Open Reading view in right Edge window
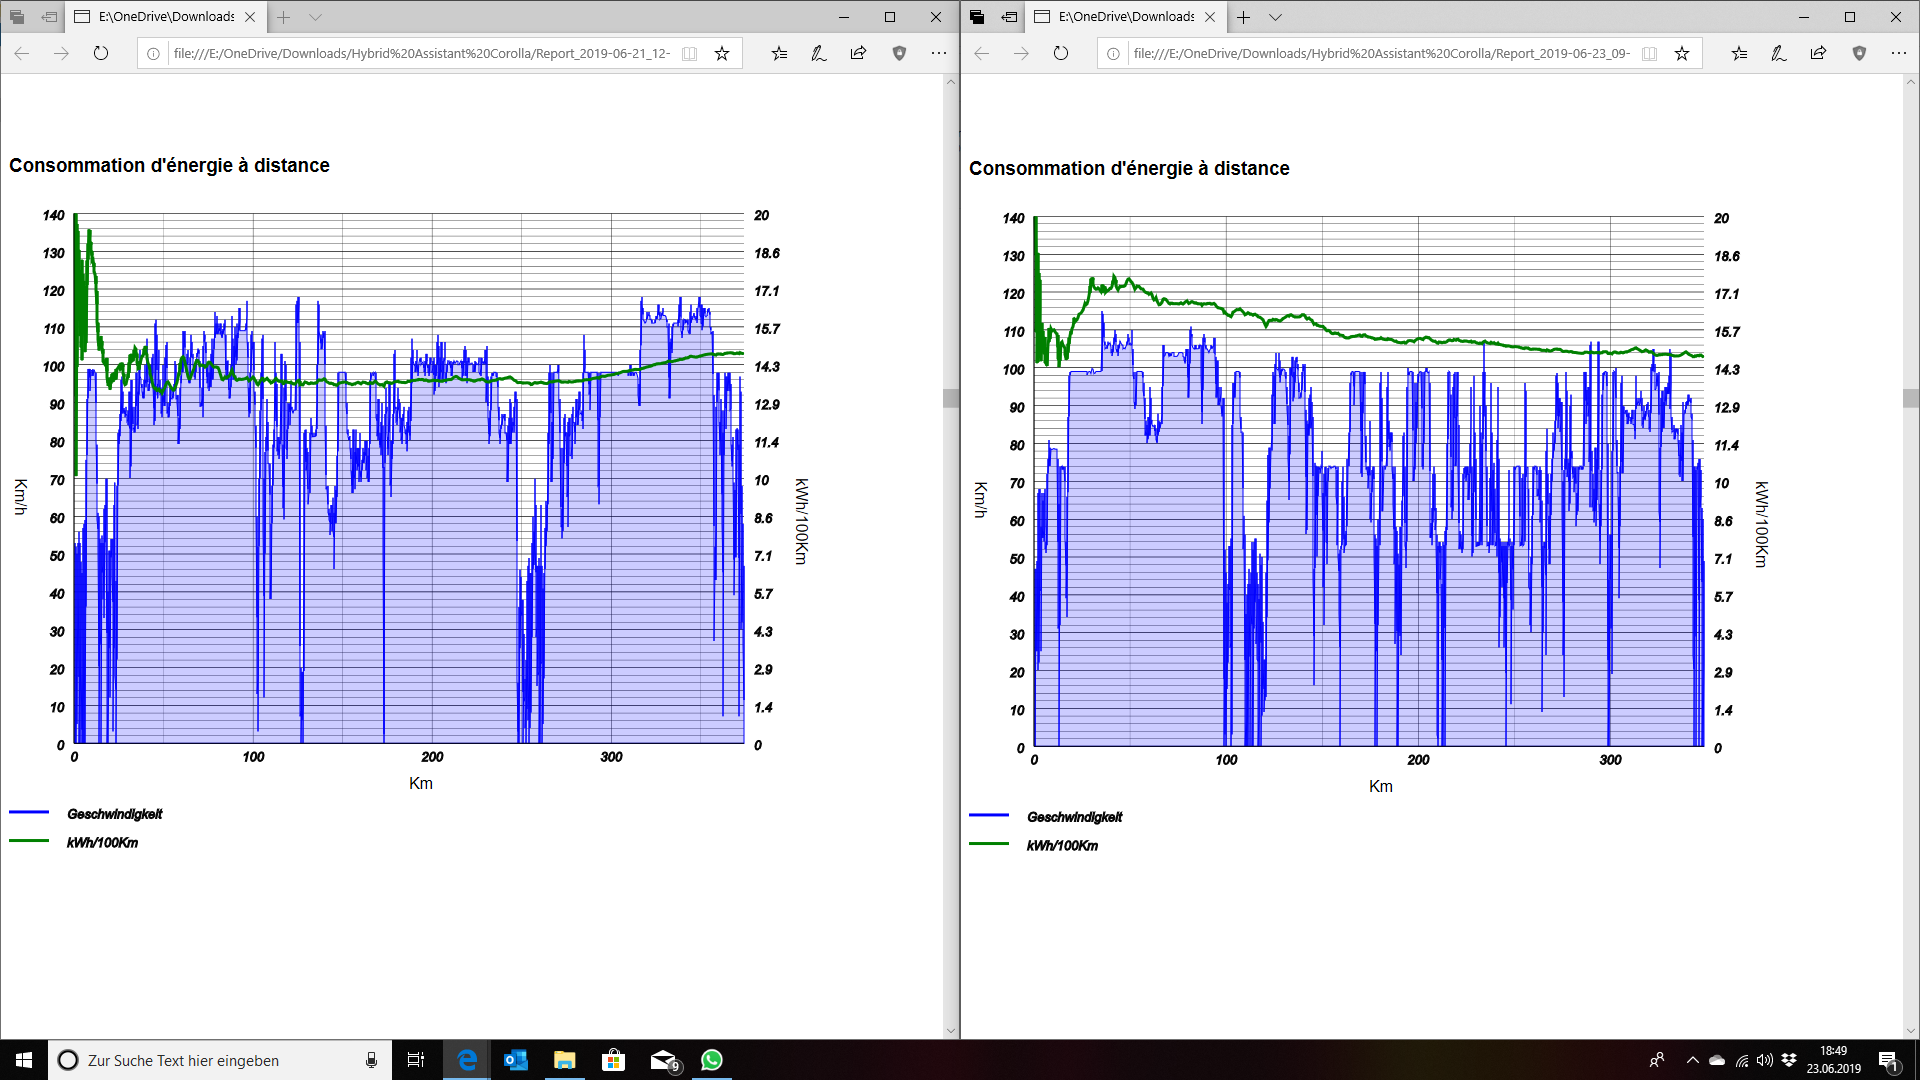Image resolution: width=1920 pixels, height=1080 pixels. (1650, 54)
